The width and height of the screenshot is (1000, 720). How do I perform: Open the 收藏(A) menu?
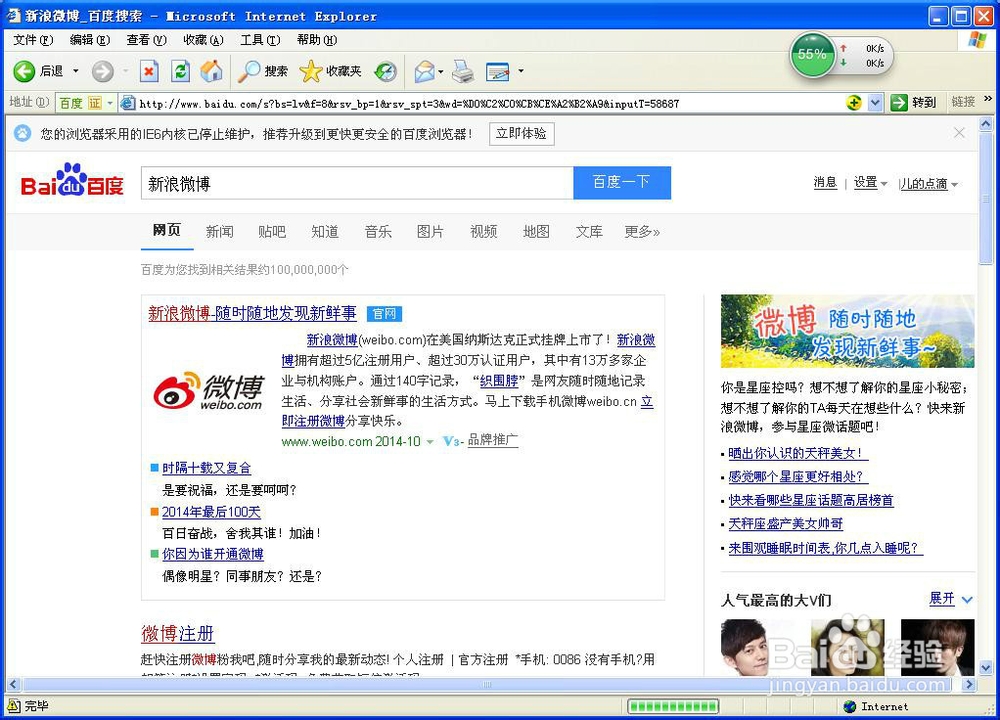[203, 40]
